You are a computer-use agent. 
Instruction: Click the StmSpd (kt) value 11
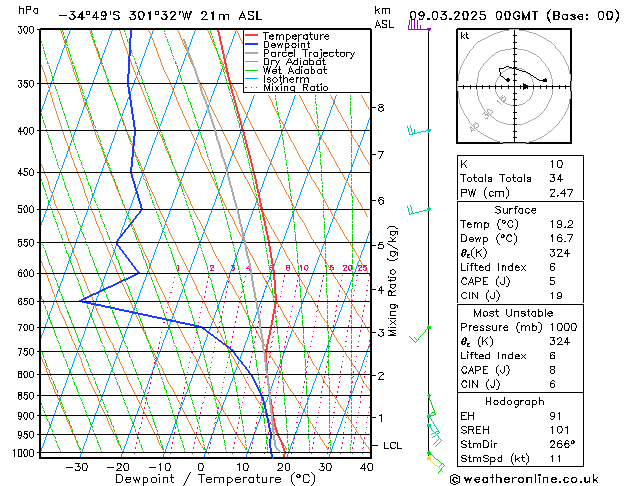pyautogui.click(x=556, y=459)
